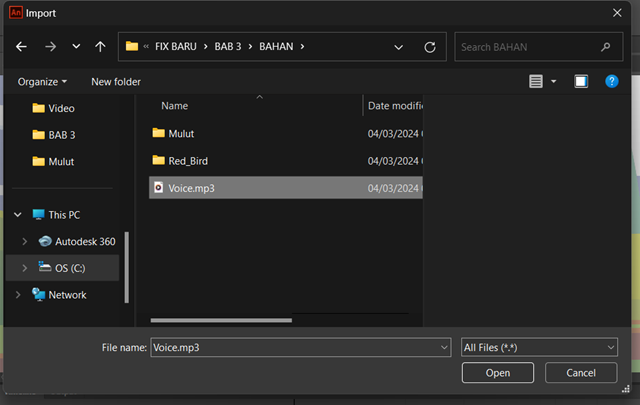The image size is (640, 405).
Task: Expand the Autodesk 360 node
Action: click(x=24, y=242)
